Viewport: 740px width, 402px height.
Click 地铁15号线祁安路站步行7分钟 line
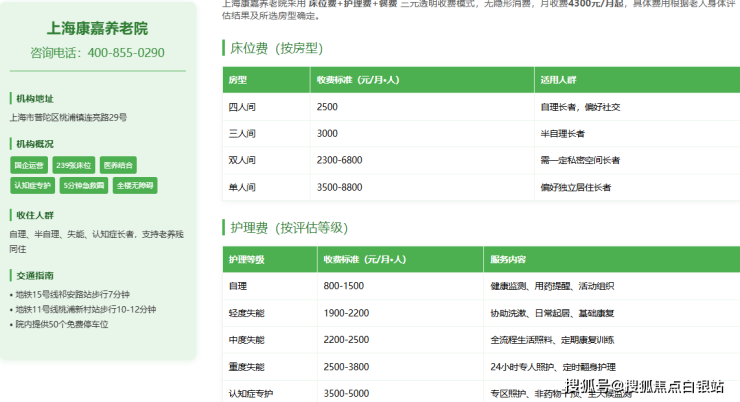tap(69, 294)
